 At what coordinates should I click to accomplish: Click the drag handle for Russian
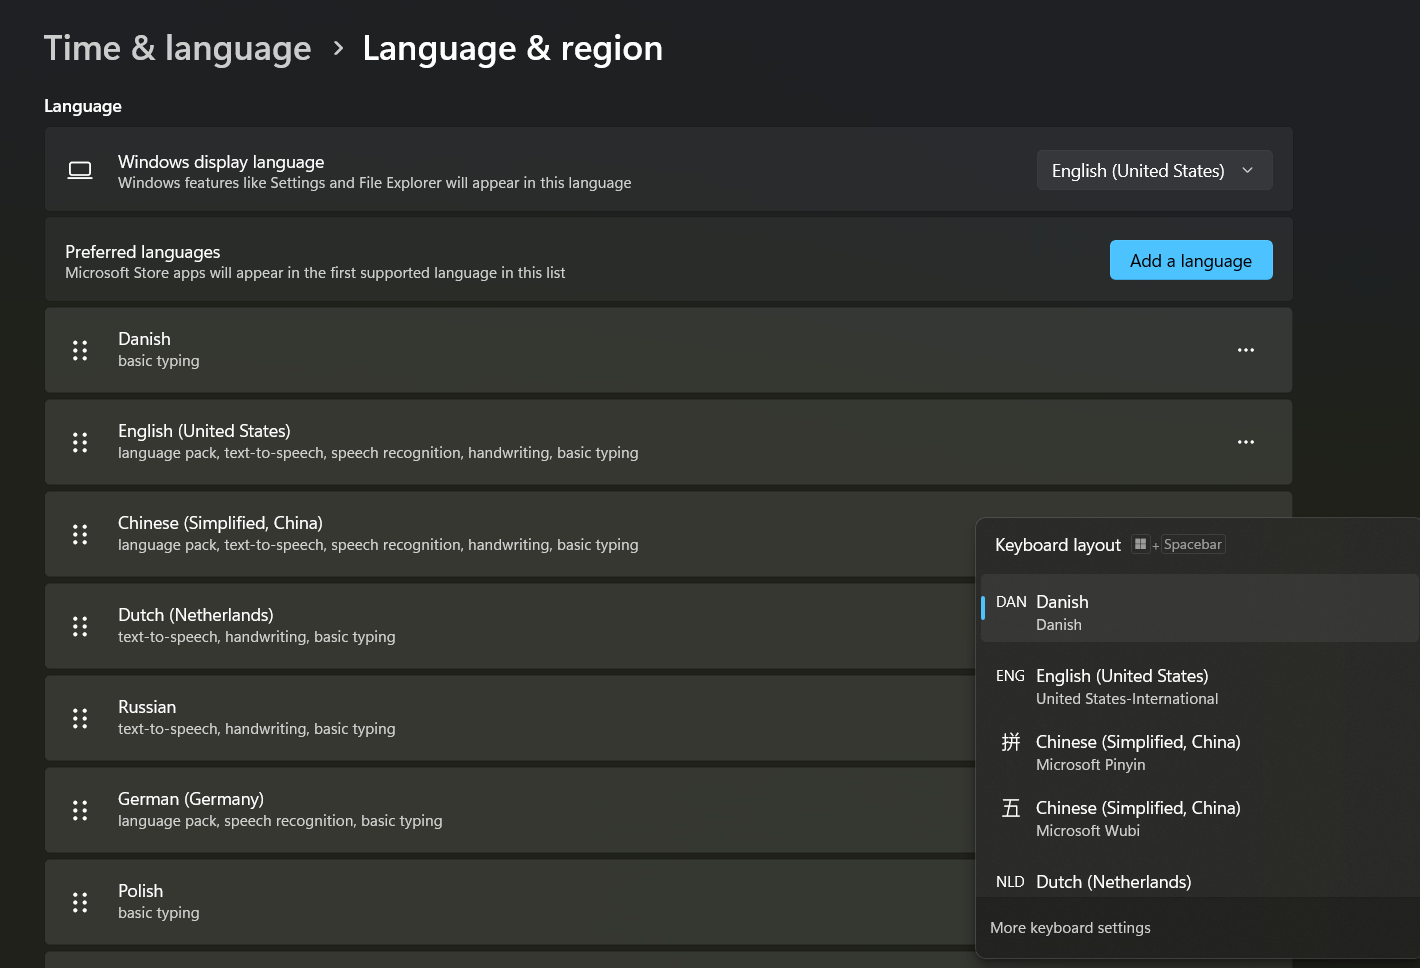(x=80, y=718)
